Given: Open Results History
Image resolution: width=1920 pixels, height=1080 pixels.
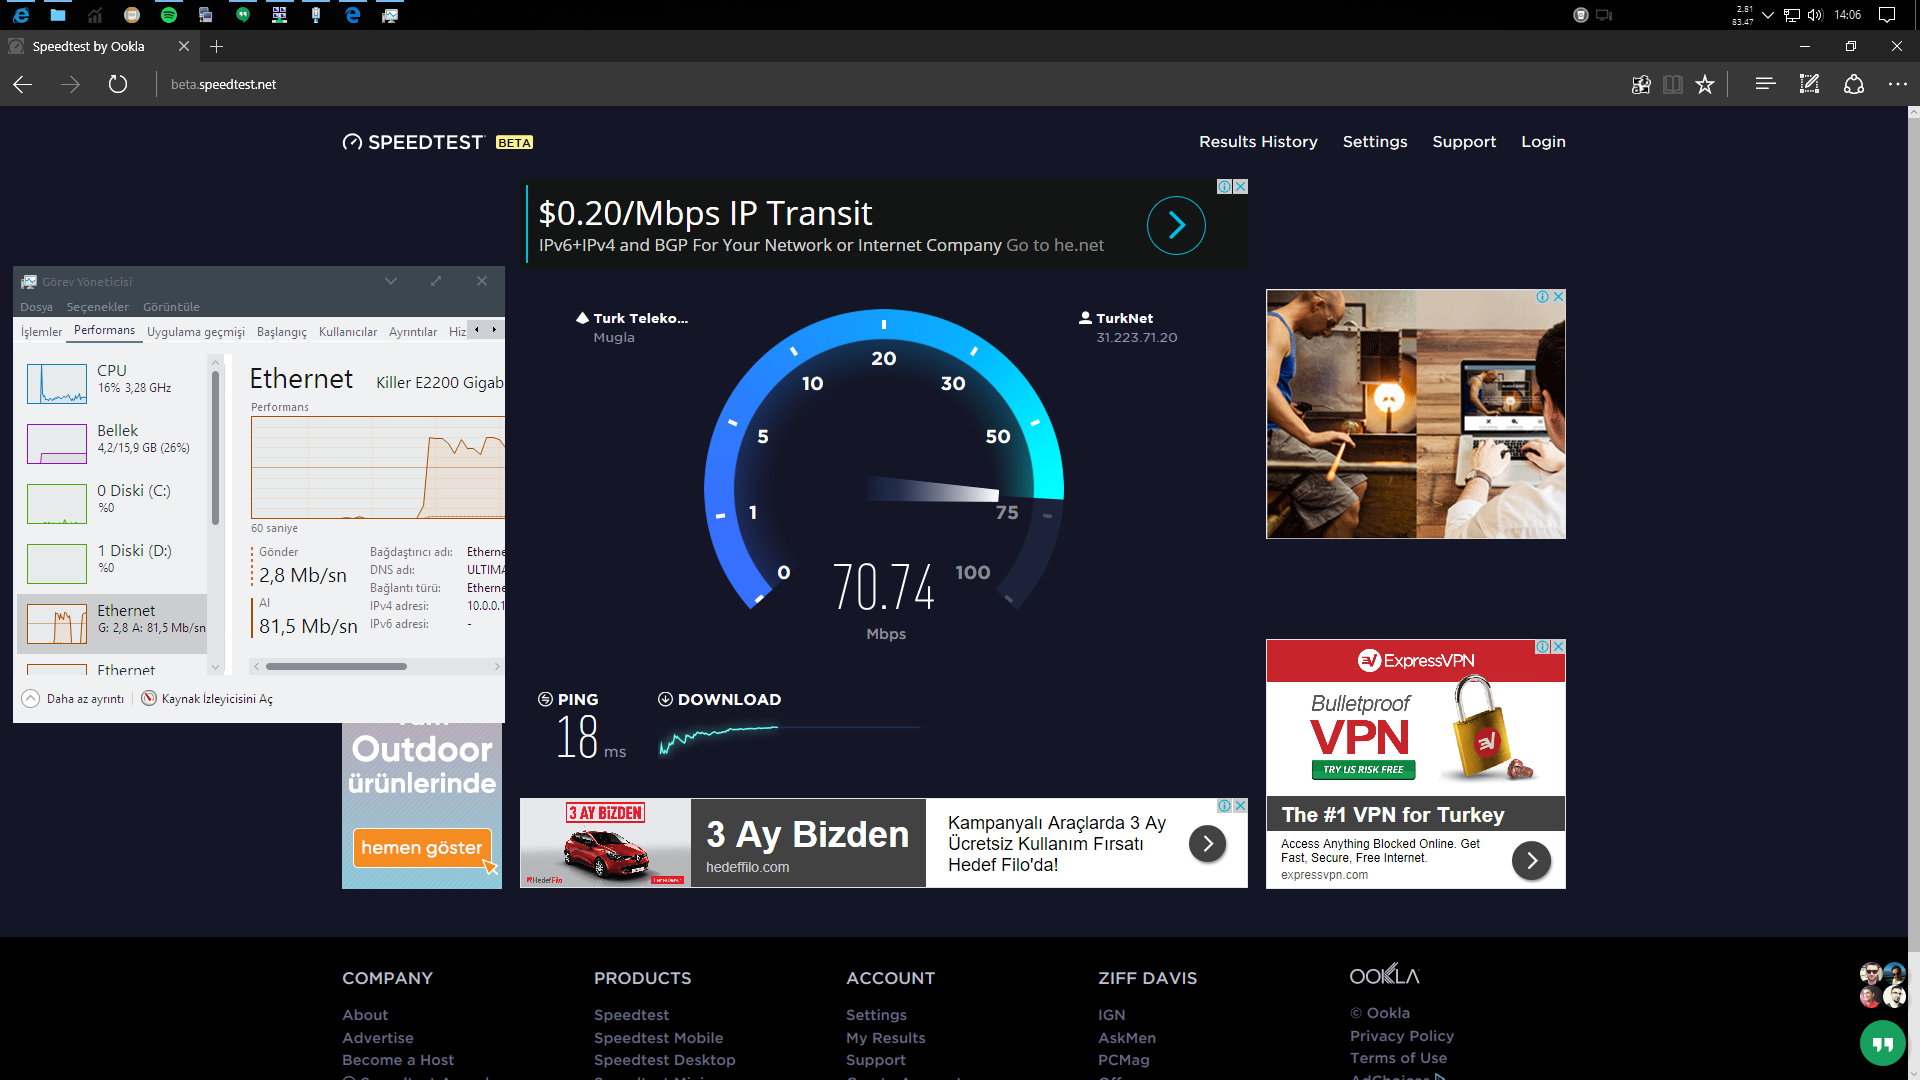Looking at the screenshot, I should point(1258,142).
